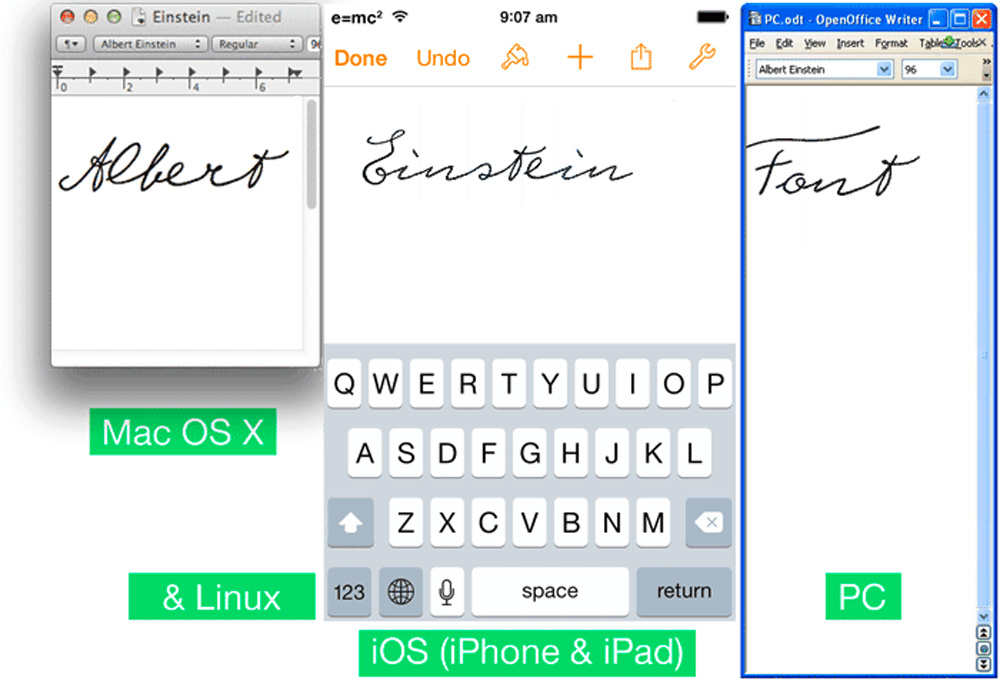Viewport: 1000px width, 684px height.
Task: Tap the return key
Action: point(684,592)
